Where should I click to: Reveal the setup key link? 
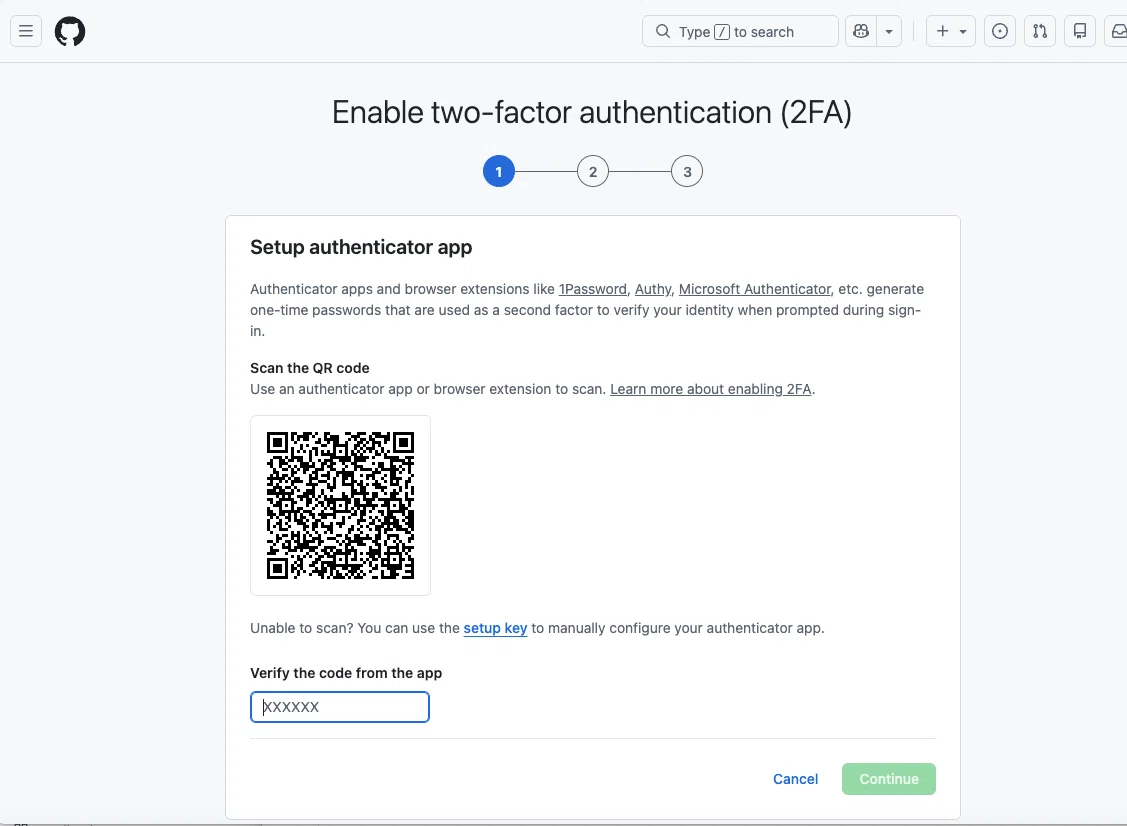pos(495,628)
